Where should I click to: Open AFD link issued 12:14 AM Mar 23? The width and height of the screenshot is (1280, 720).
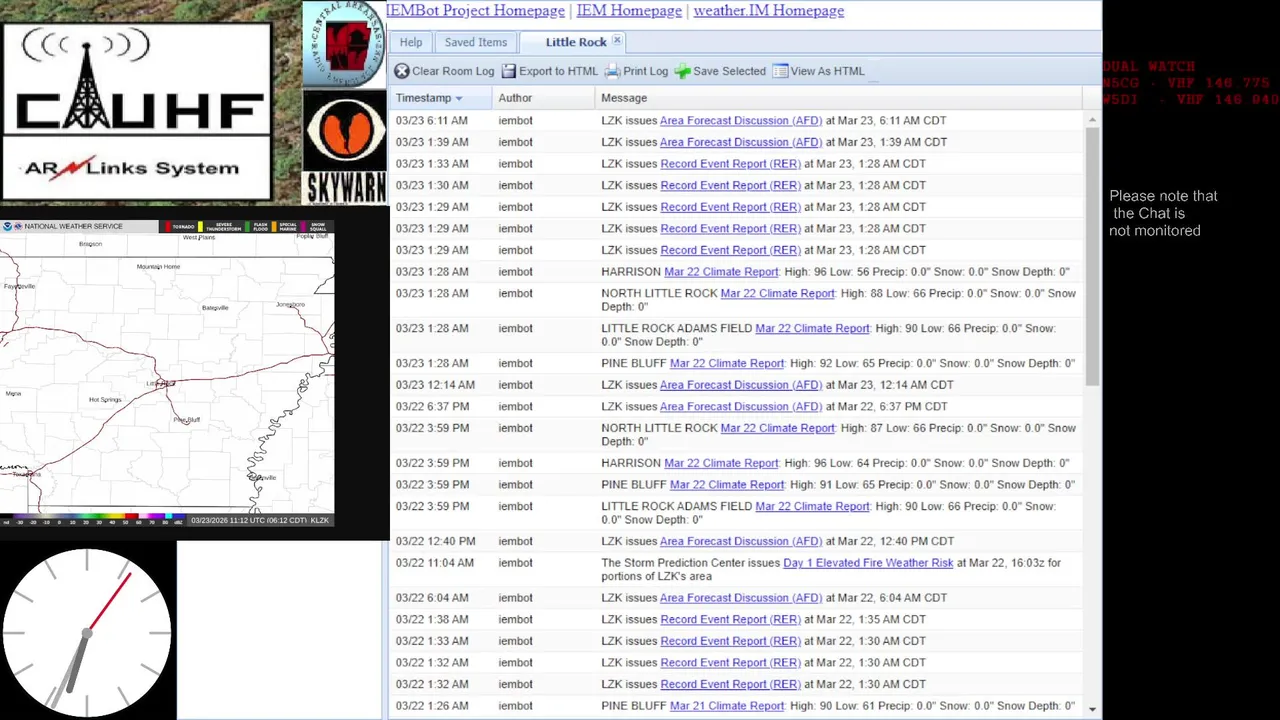pos(741,385)
